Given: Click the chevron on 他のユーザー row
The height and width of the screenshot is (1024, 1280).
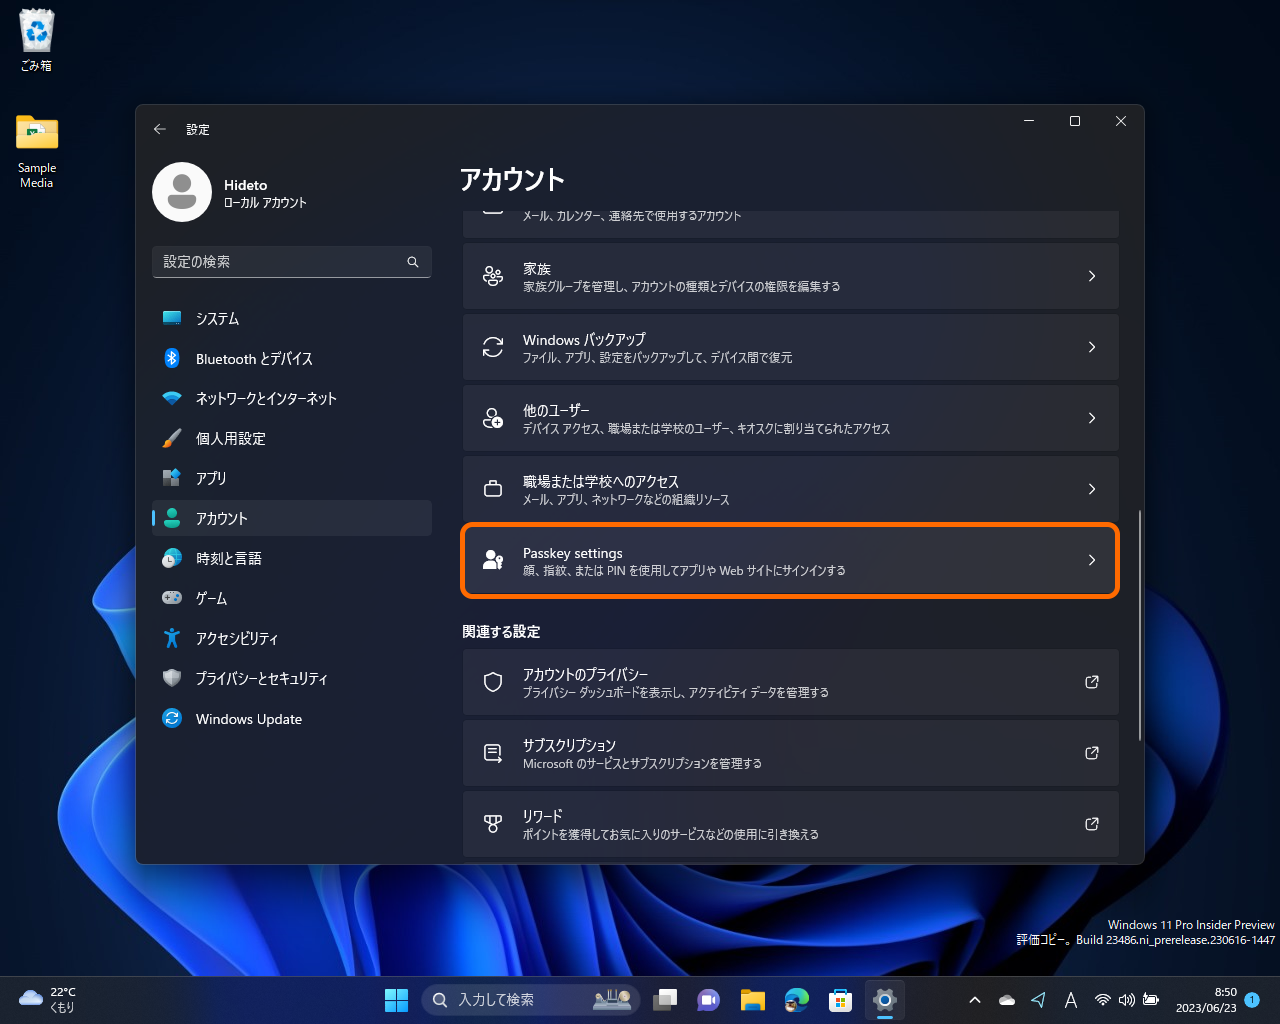Looking at the screenshot, I should [1091, 418].
